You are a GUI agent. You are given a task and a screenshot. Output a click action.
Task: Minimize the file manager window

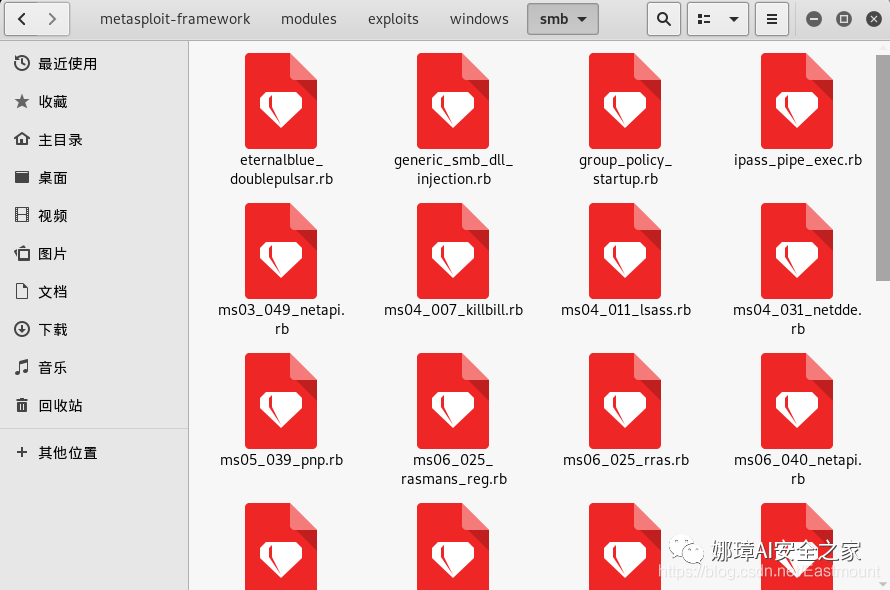pyautogui.click(x=814, y=19)
